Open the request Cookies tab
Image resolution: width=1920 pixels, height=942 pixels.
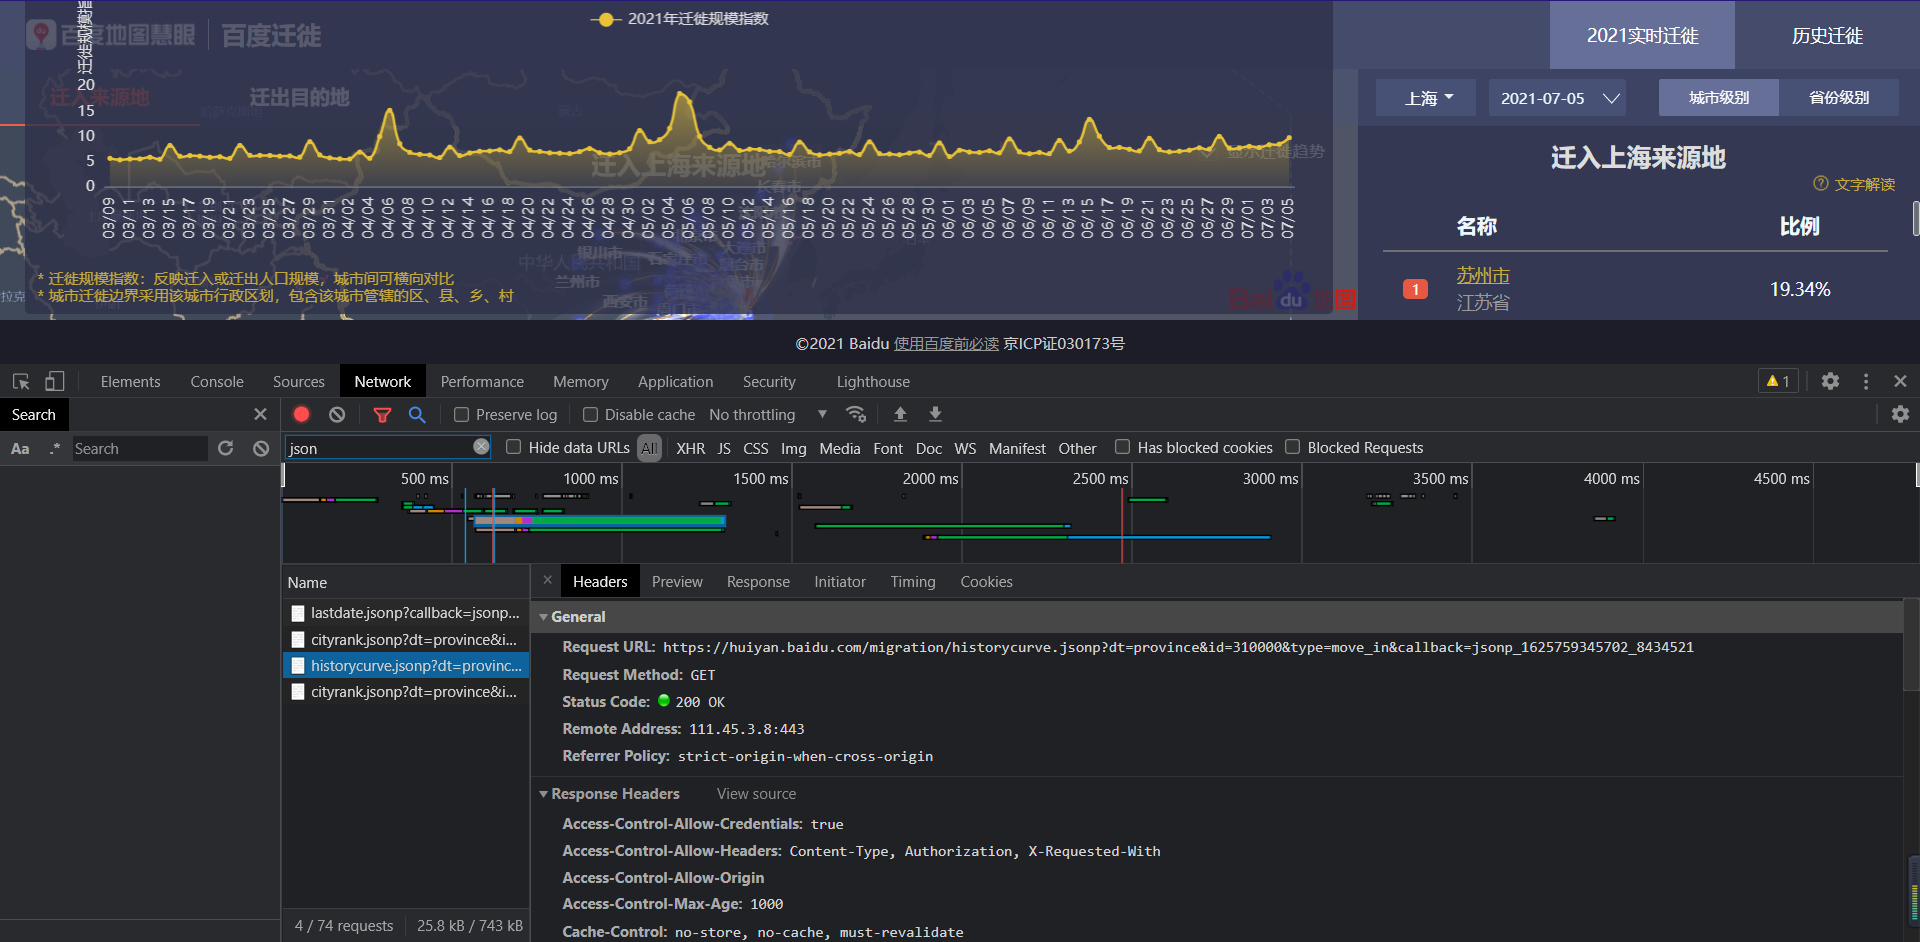[986, 582]
